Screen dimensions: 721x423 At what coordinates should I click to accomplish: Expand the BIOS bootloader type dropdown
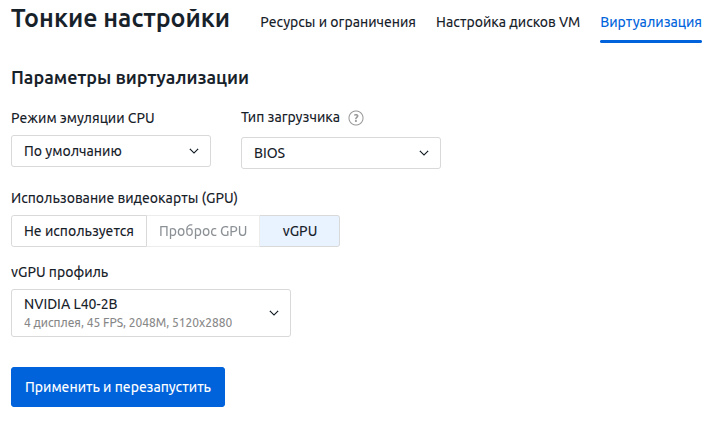[340, 153]
